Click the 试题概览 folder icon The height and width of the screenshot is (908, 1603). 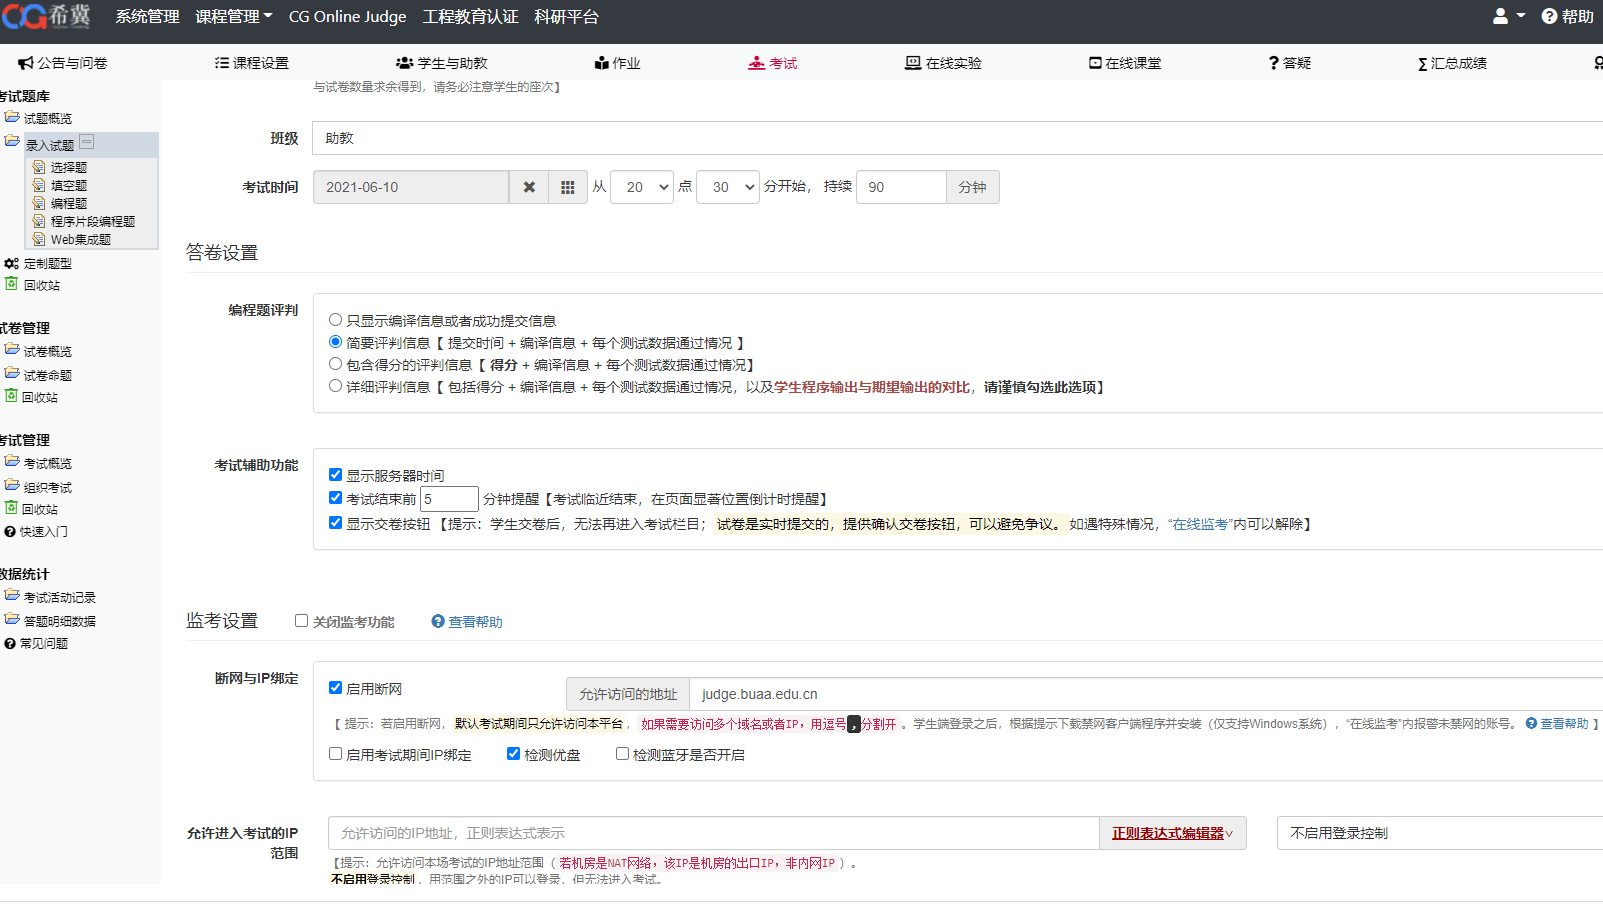click(x=12, y=117)
